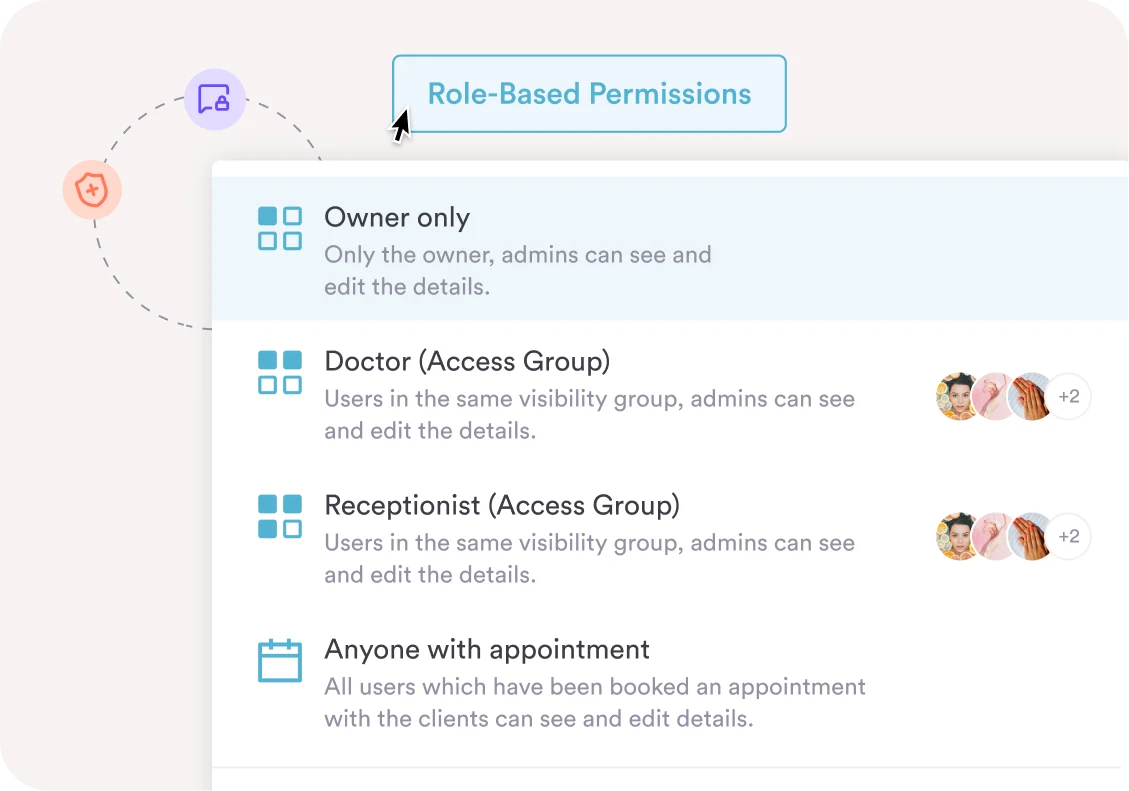Click the calendar icon for appointments
Screen dimensions: 1129x791
click(280, 661)
